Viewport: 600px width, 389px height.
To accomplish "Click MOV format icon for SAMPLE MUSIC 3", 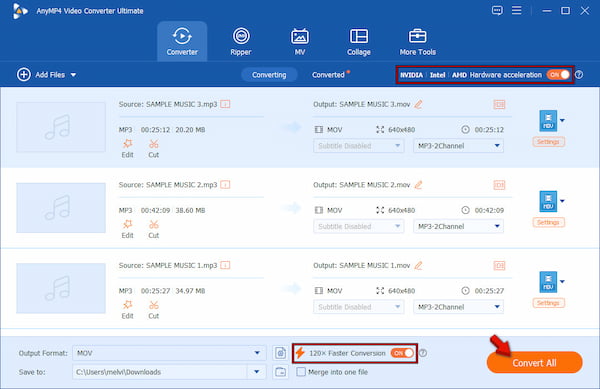I will click(548, 120).
